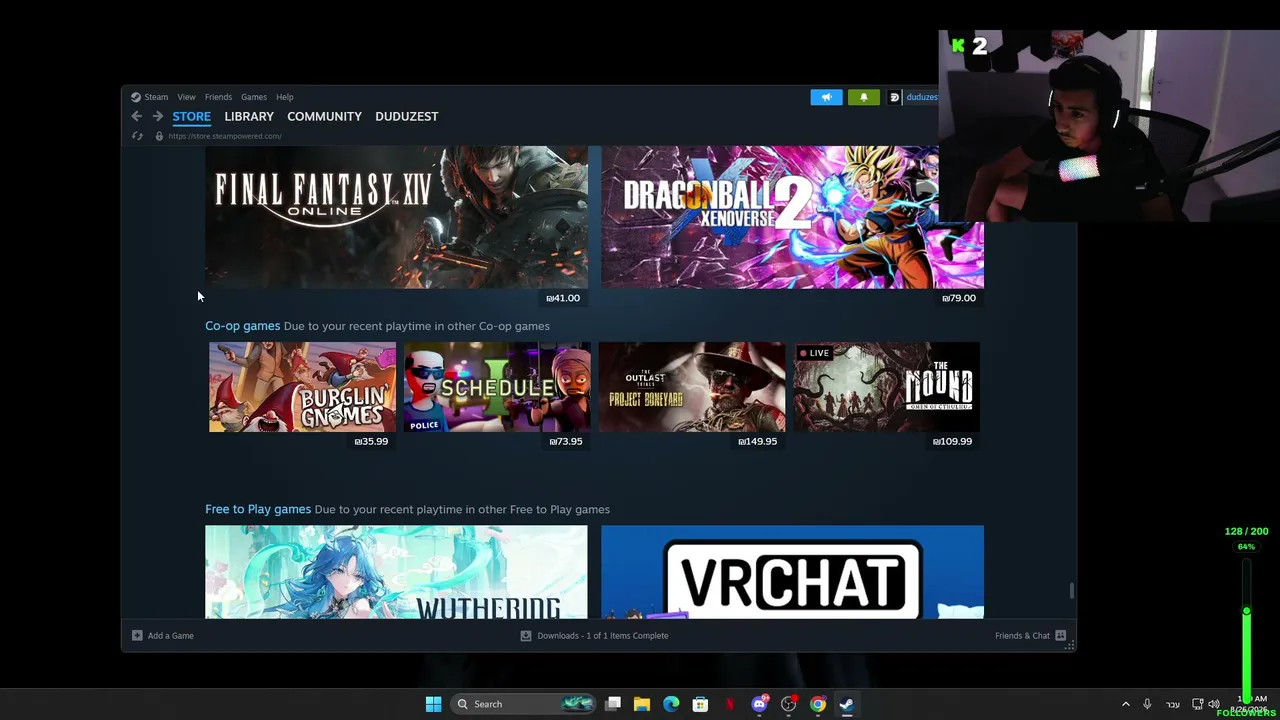Screen dimensions: 1280x720
Task: Open the Friends & Chat icon
Action: point(1061,635)
